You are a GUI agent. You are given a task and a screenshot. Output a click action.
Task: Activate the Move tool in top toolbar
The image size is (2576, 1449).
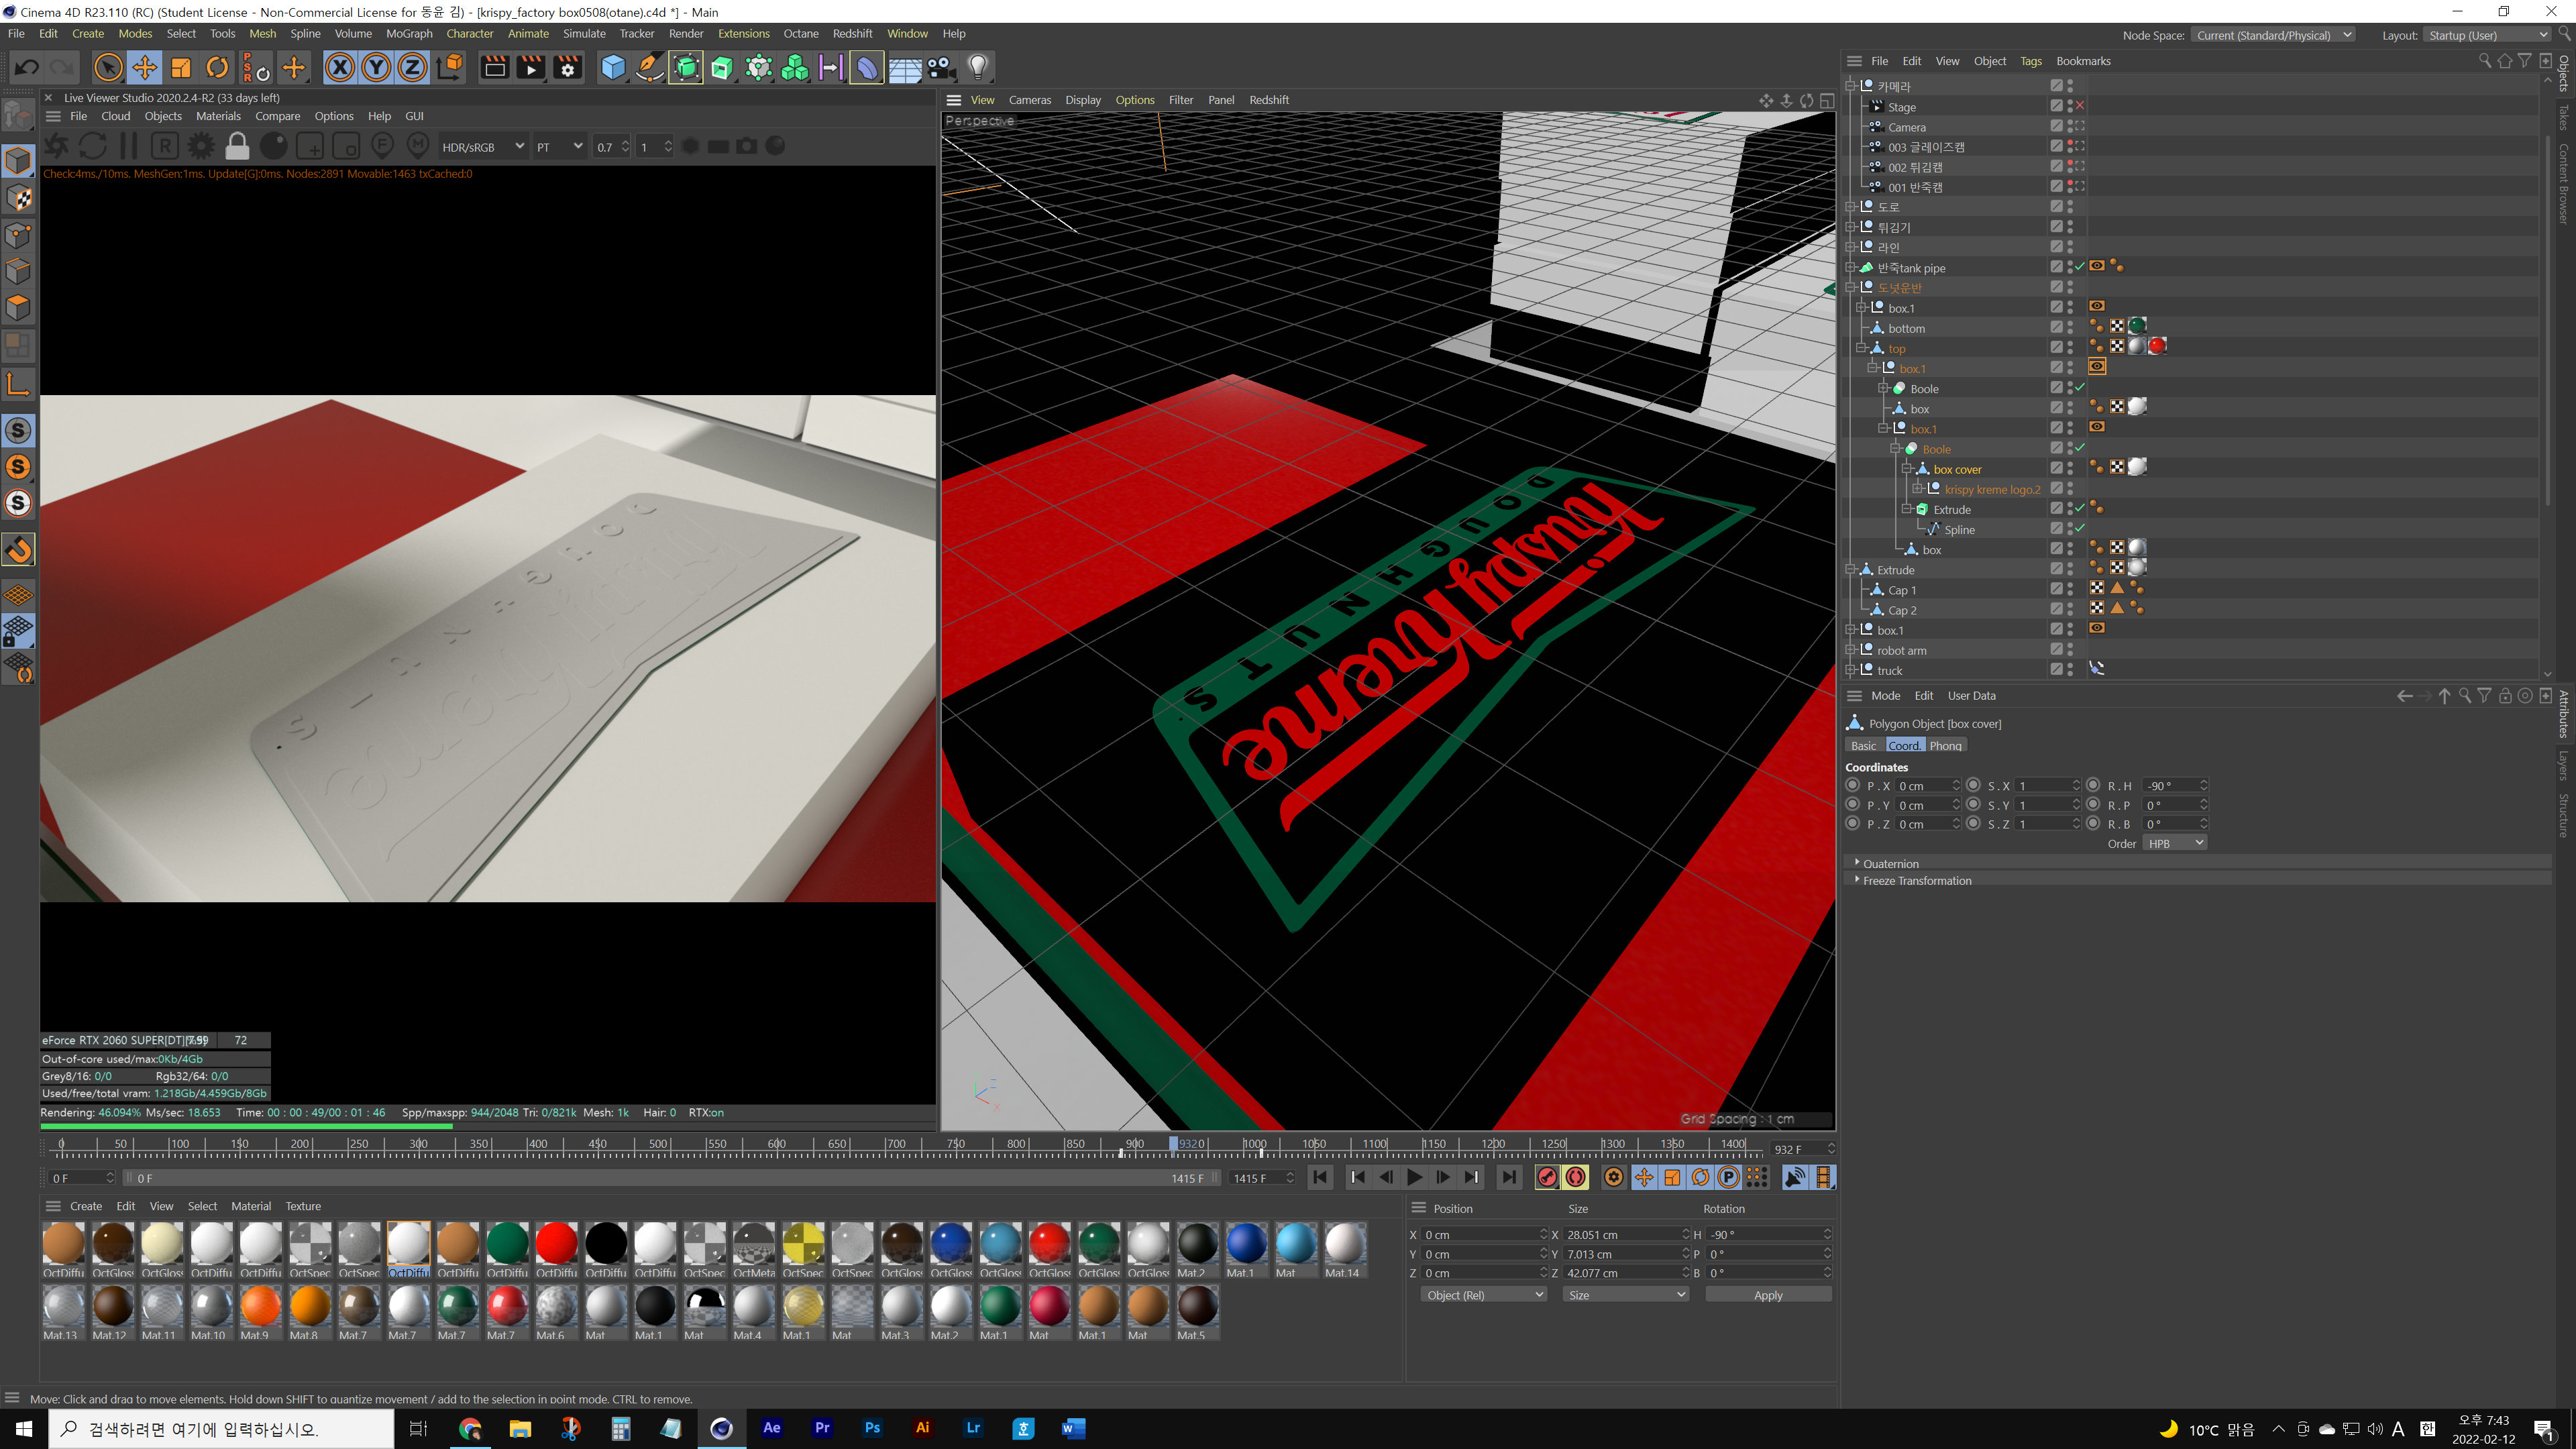pyautogui.click(x=144, y=67)
